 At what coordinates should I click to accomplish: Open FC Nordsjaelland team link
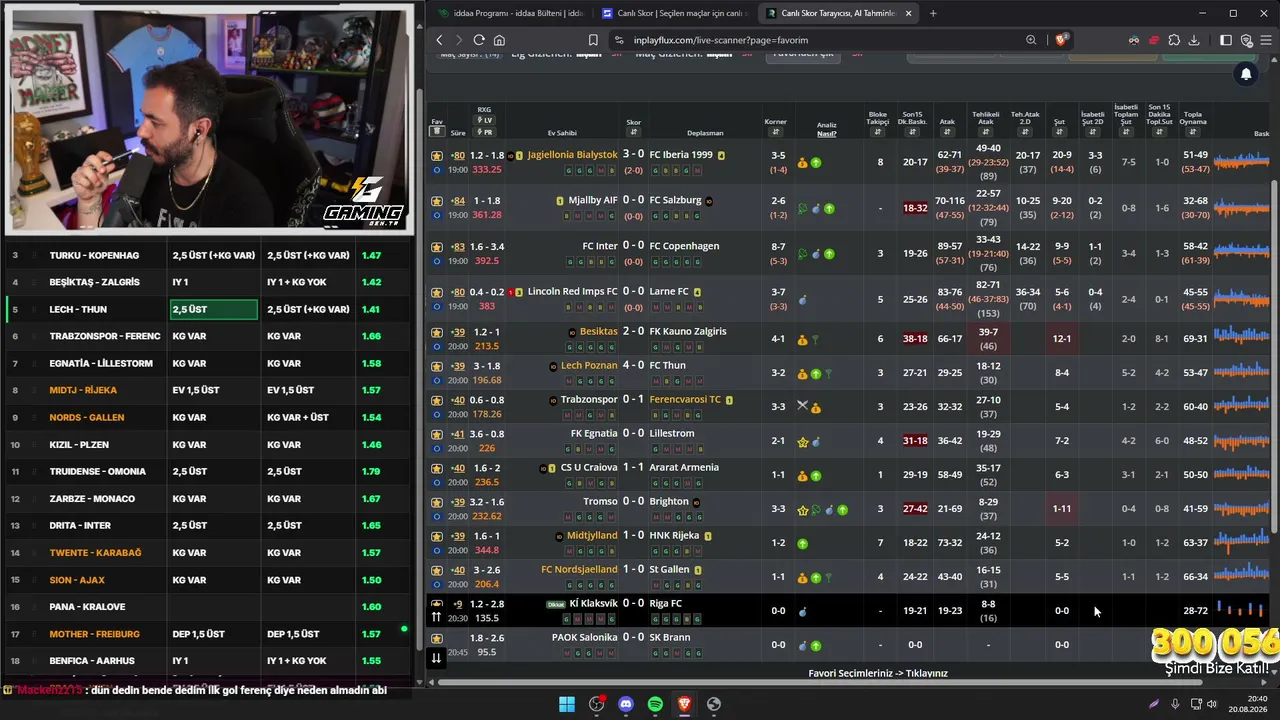[x=579, y=569]
